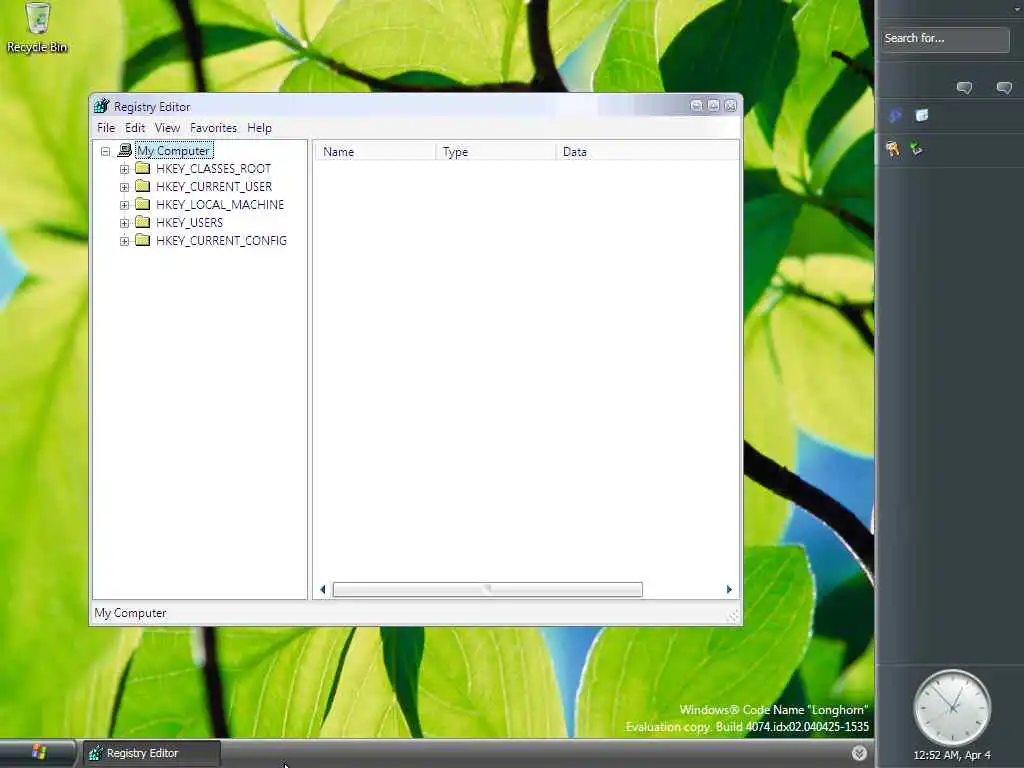Select the HKEY_CURRENT_USER label
This screenshot has height=768, width=1024.
click(214, 187)
